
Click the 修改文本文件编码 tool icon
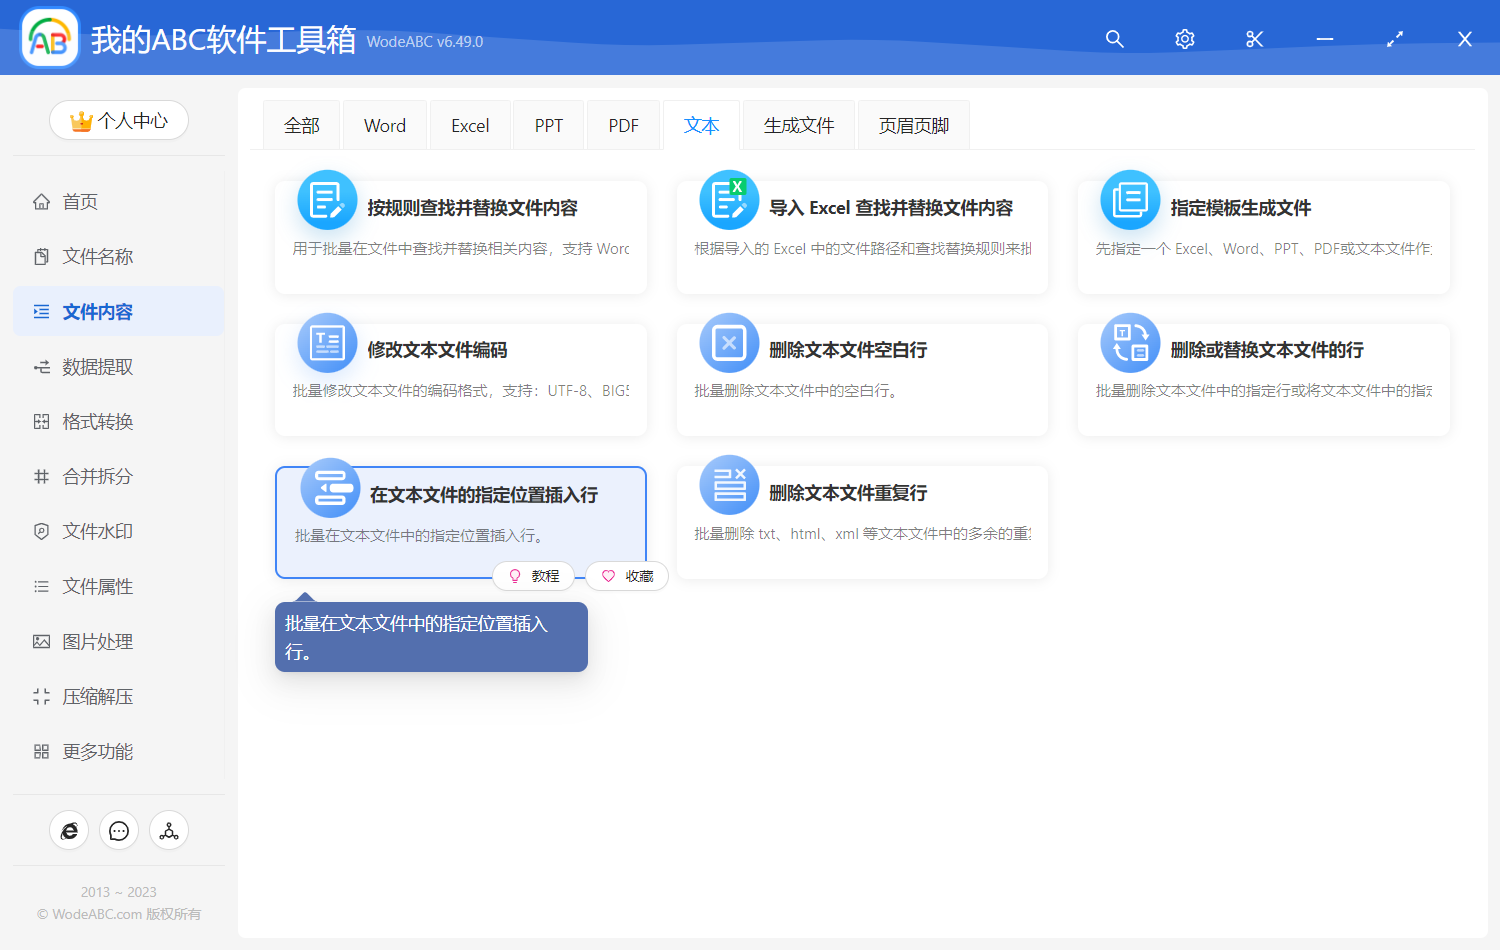pos(328,342)
